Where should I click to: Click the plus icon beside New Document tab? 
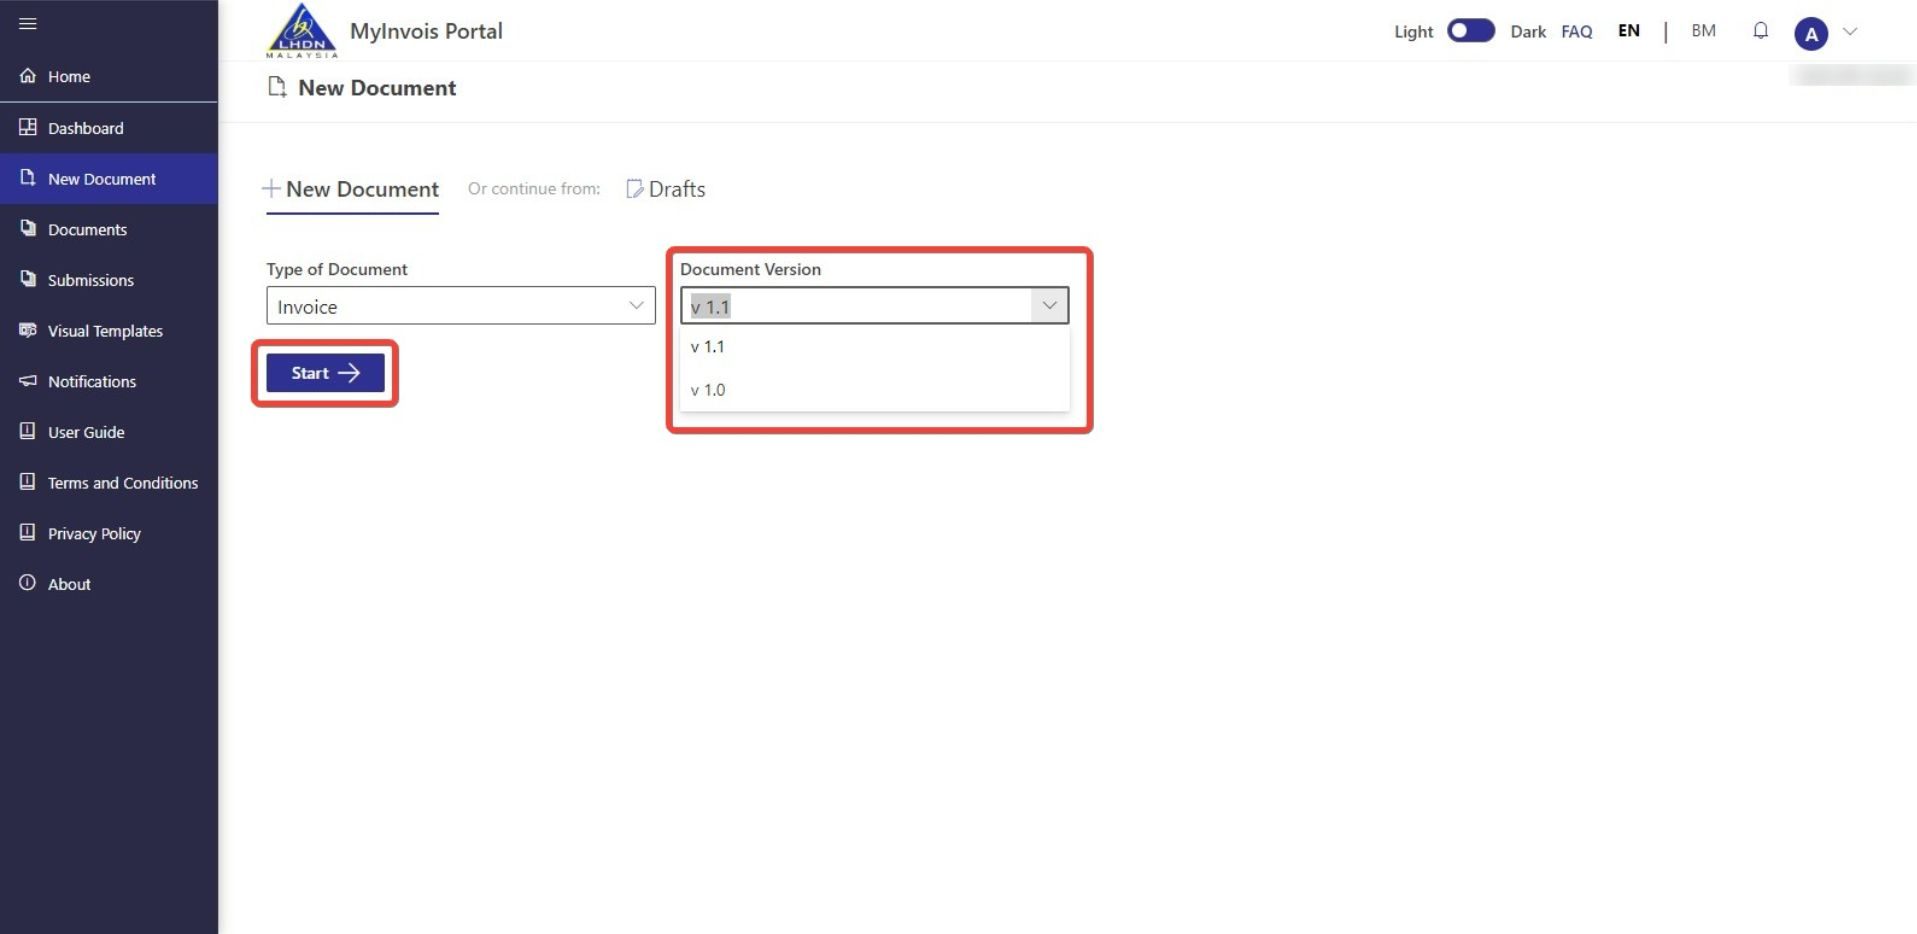click(x=271, y=188)
